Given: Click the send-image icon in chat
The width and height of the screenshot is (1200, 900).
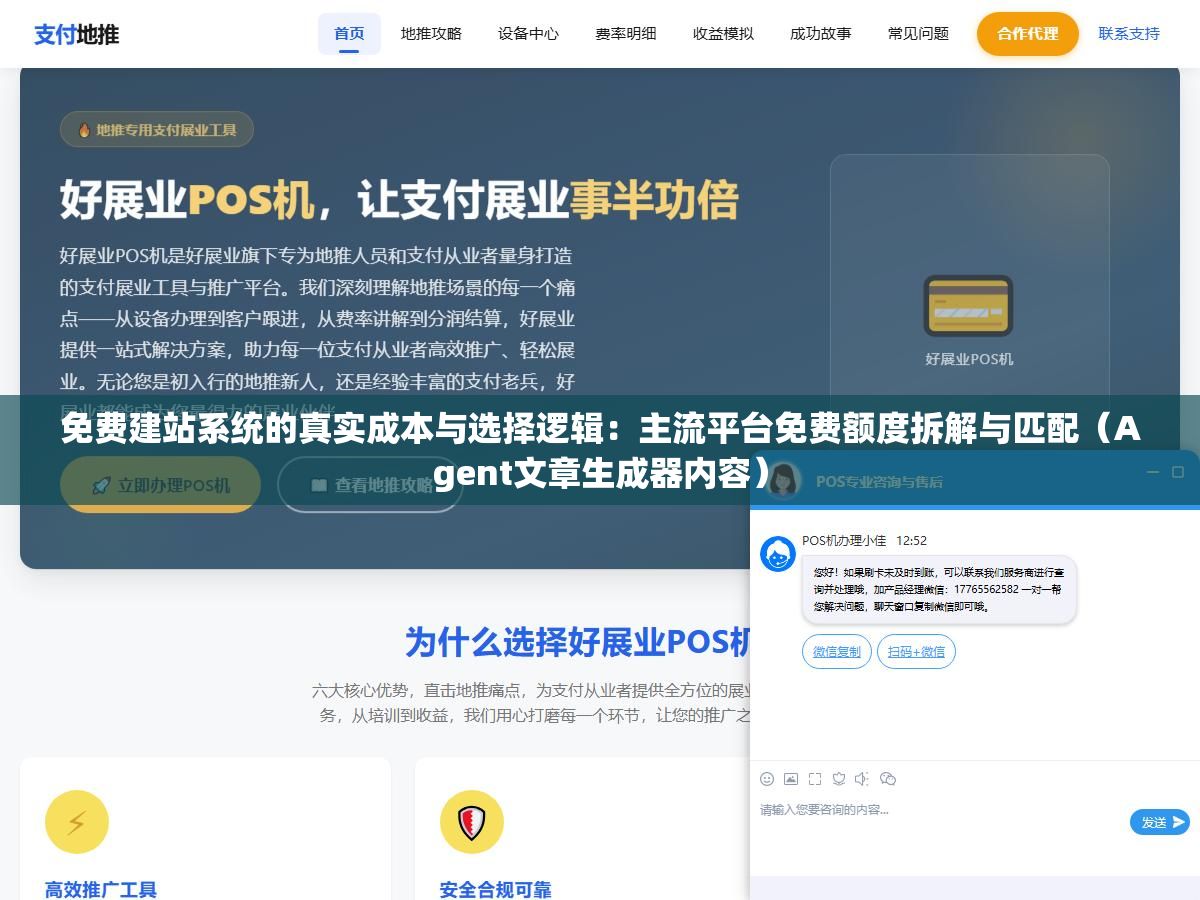Looking at the screenshot, I should click(x=791, y=779).
